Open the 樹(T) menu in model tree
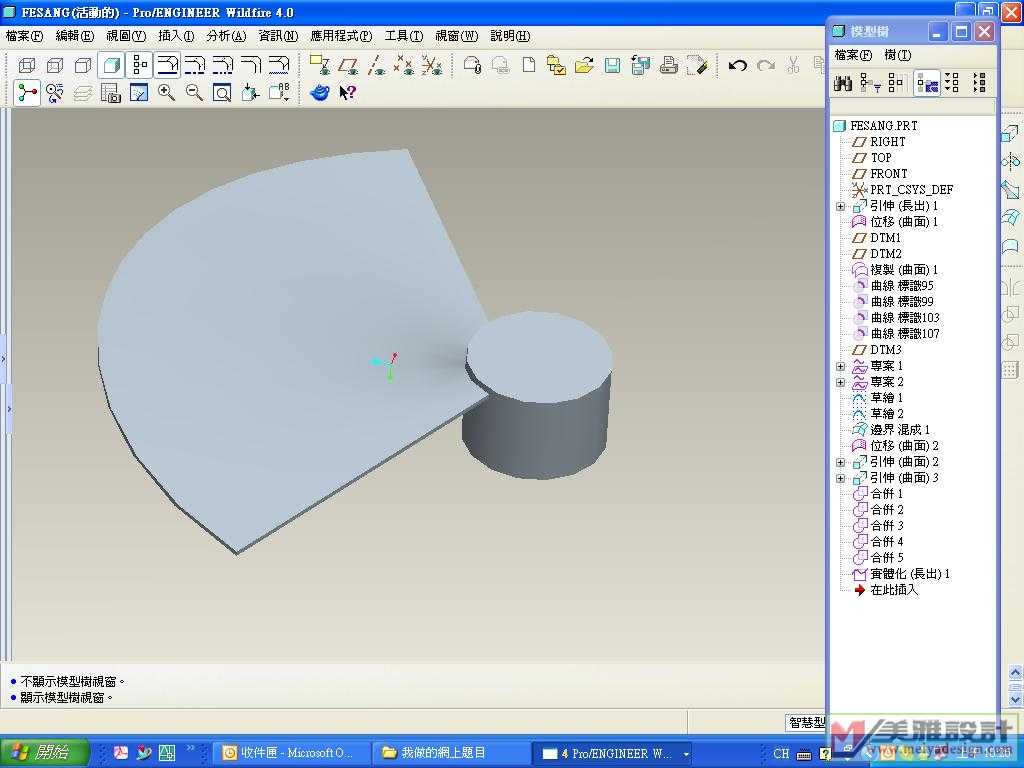Image resolution: width=1024 pixels, height=768 pixels. (x=897, y=55)
